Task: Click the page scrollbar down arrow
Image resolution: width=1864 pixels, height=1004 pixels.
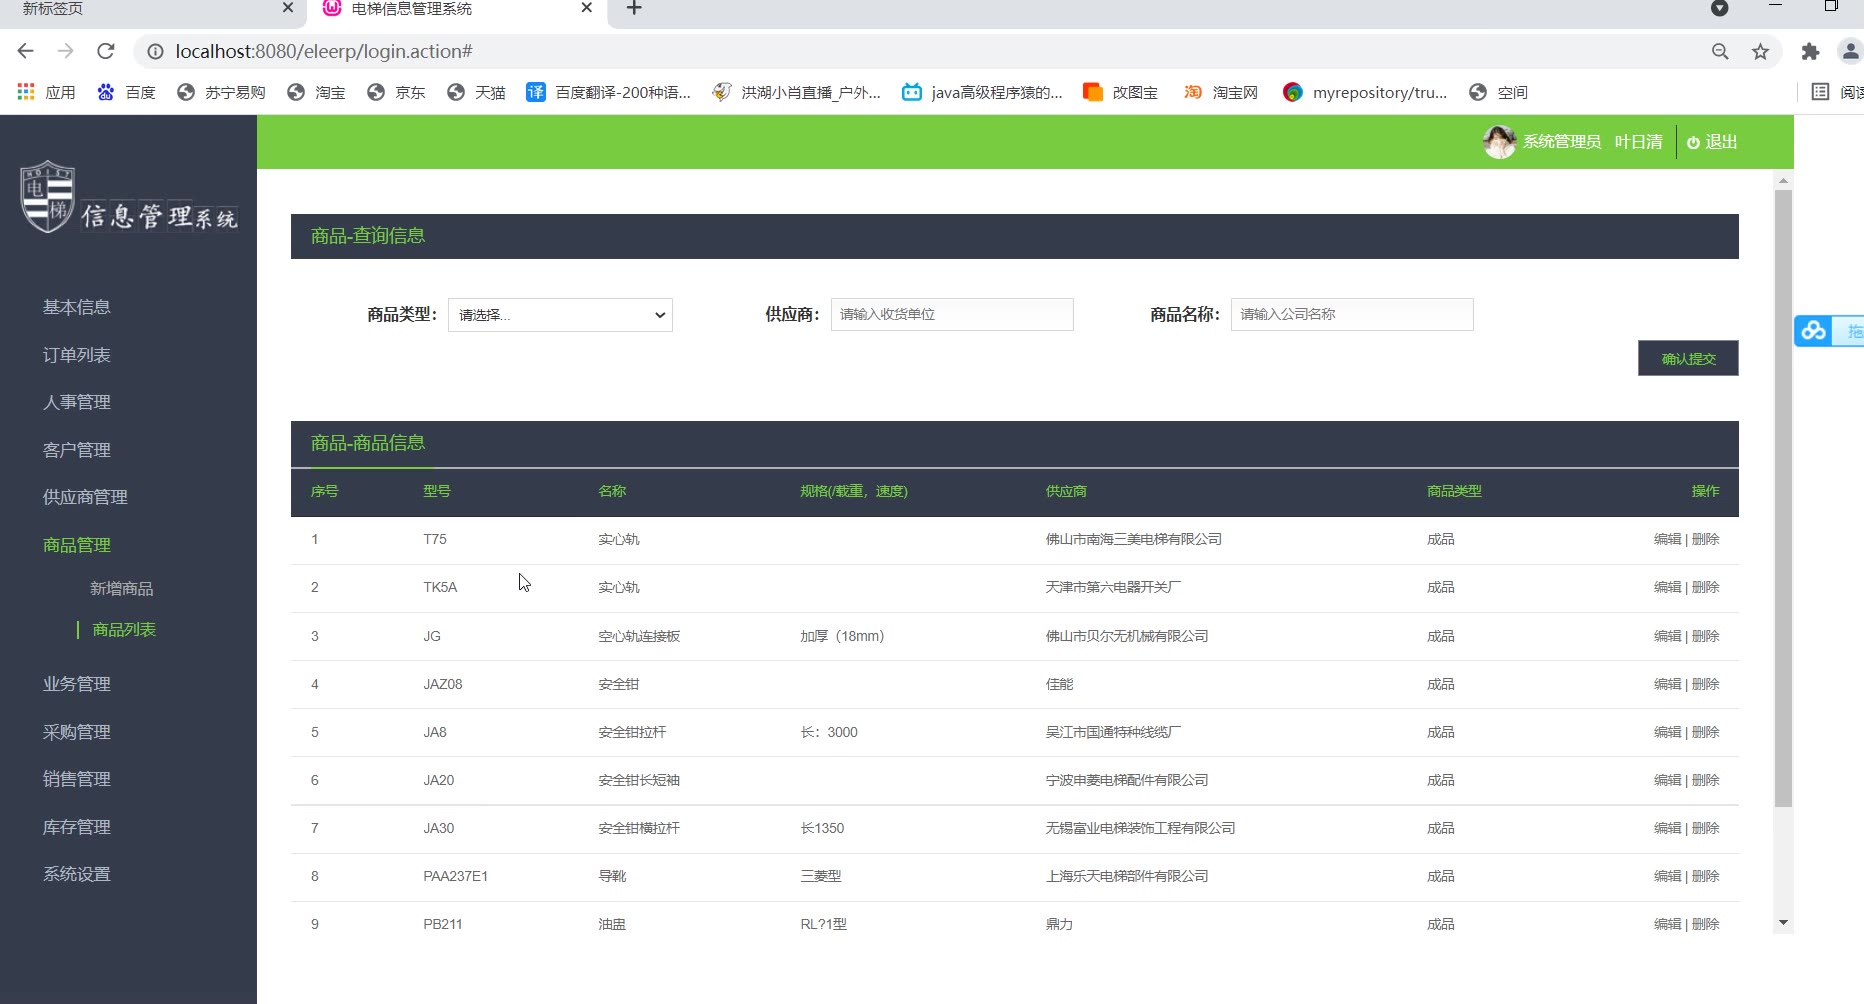Action: (x=1783, y=923)
